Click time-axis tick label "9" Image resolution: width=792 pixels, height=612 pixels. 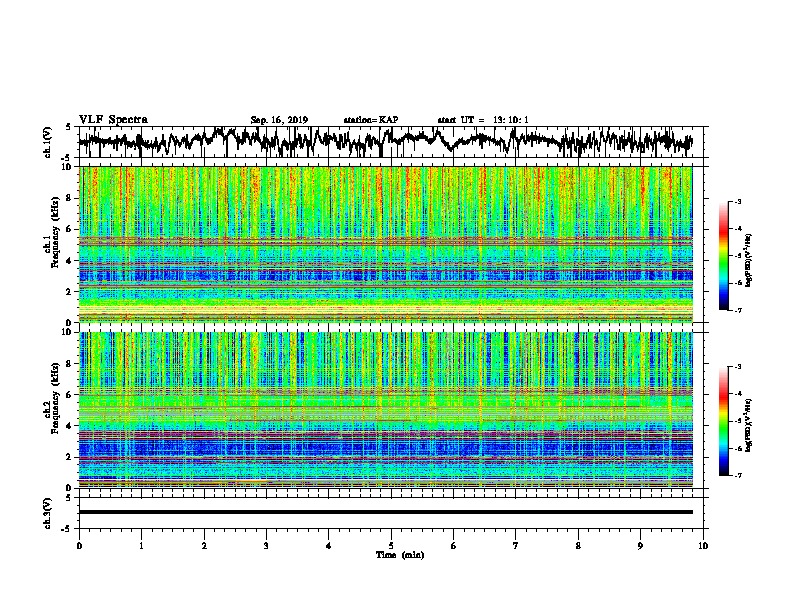coord(640,546)
